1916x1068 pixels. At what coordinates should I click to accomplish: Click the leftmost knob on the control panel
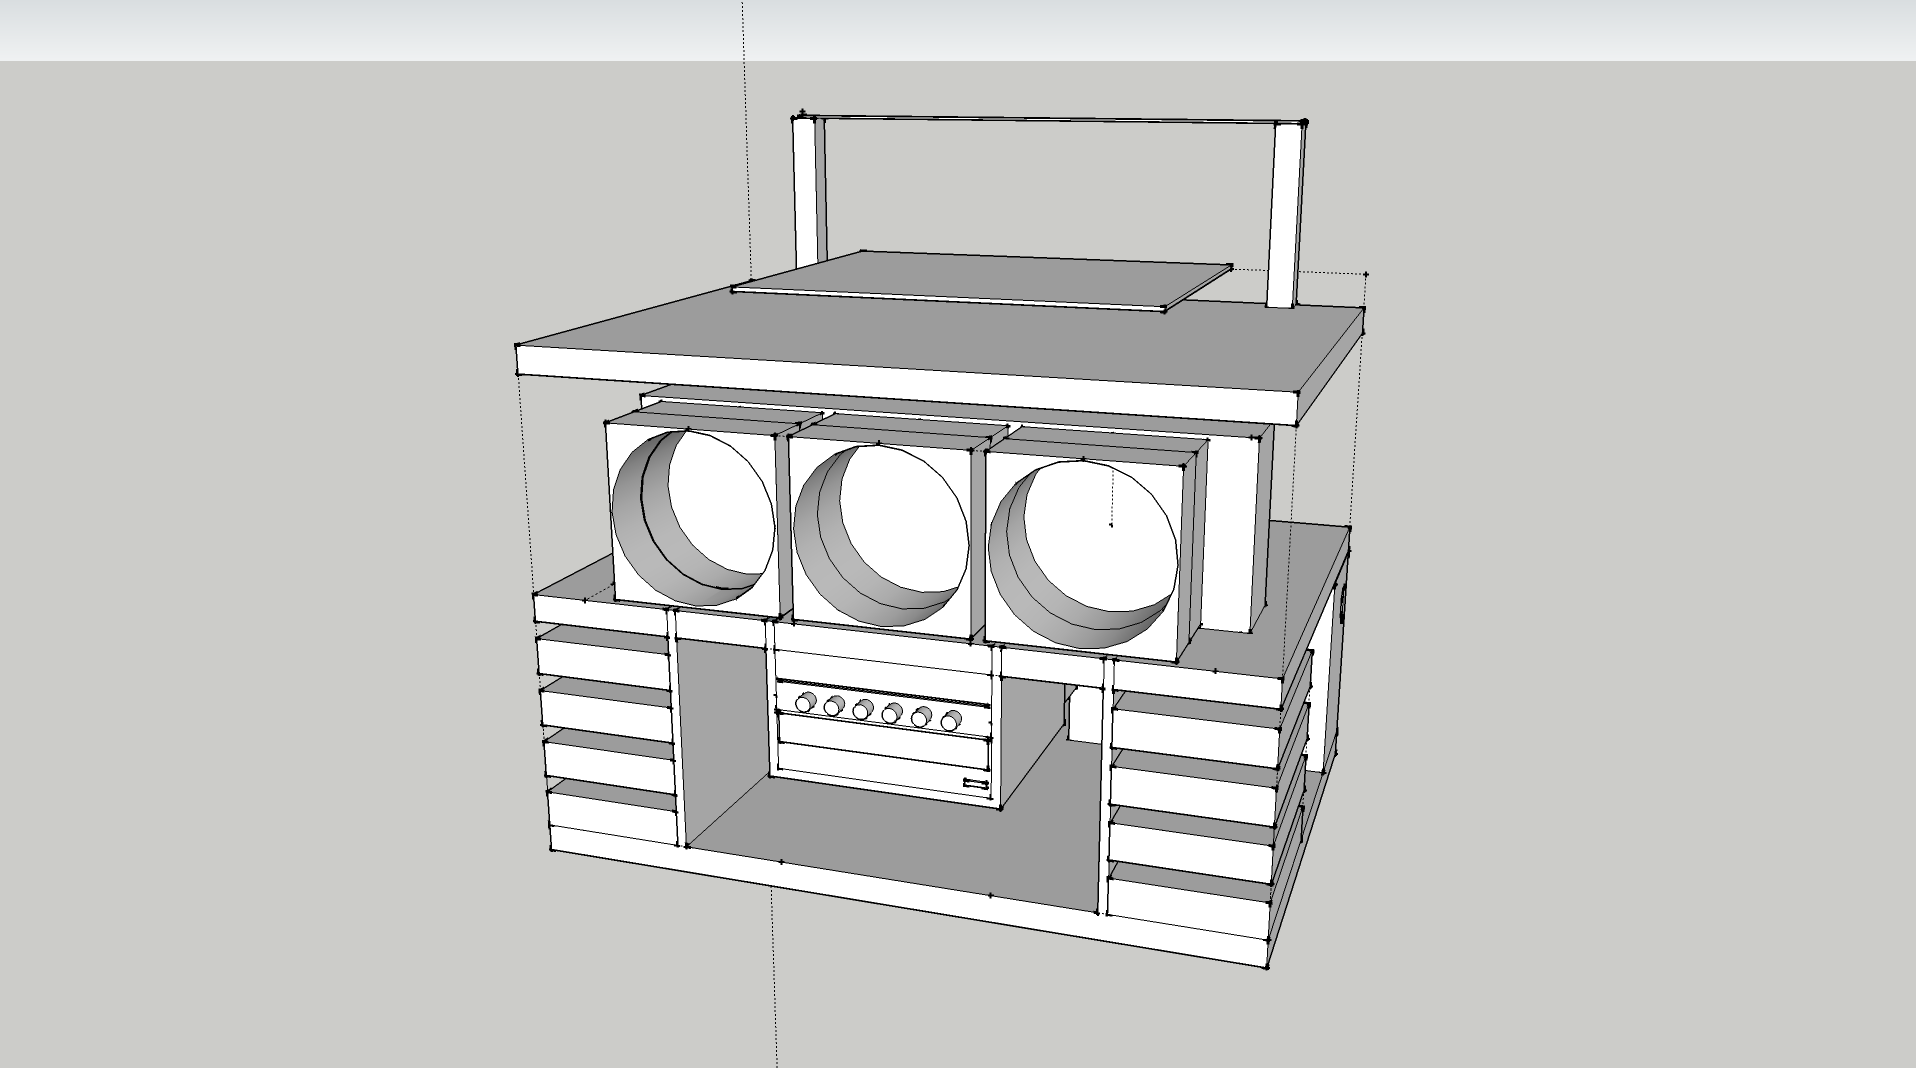[804, 703]
